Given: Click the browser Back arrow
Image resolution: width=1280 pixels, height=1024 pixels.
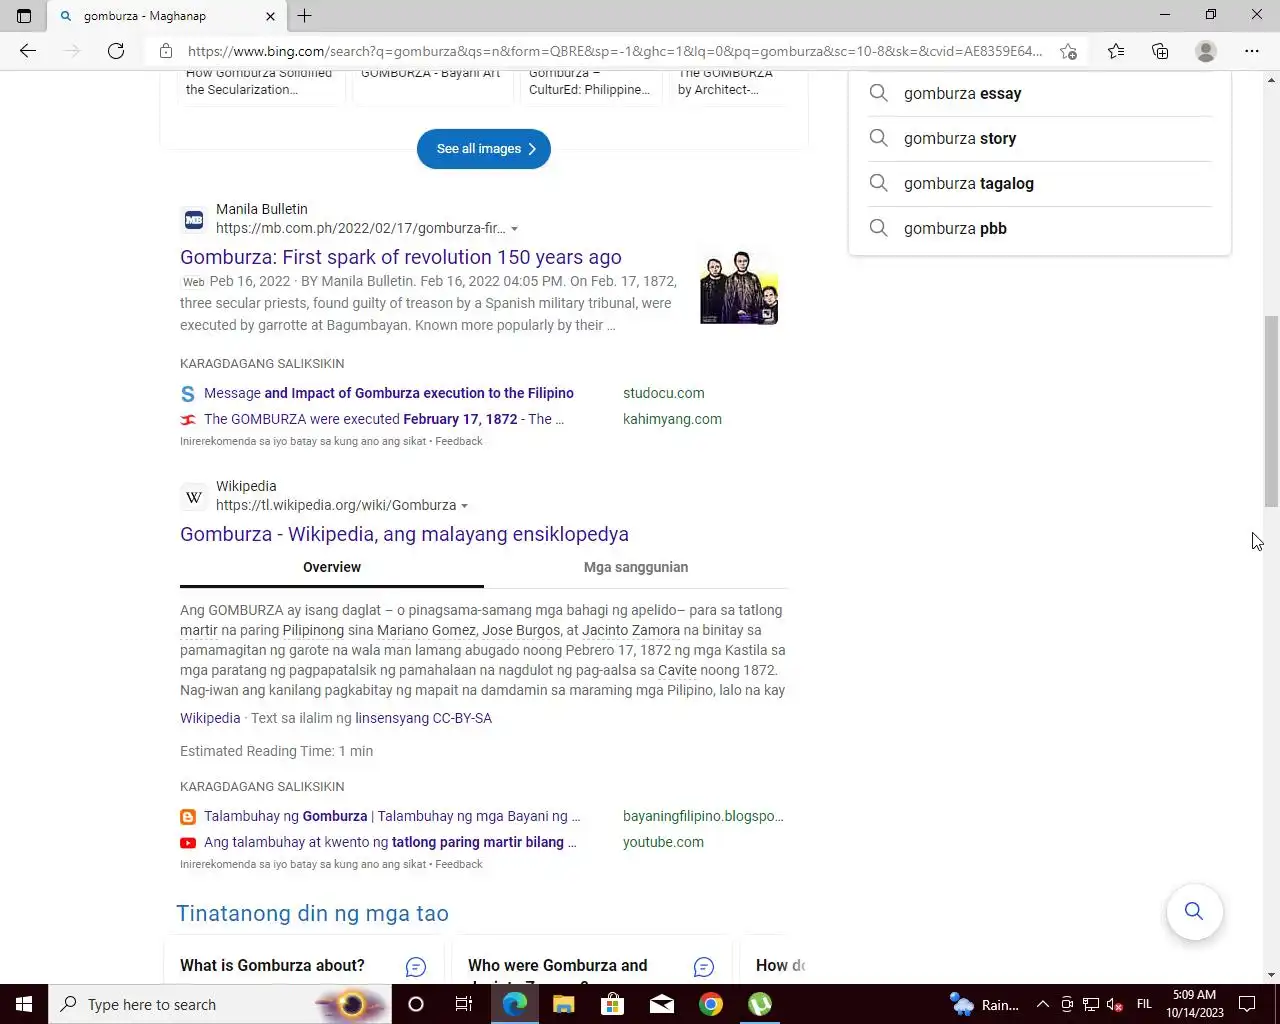Looking at the screenshot, I should [x=28, y=51].
